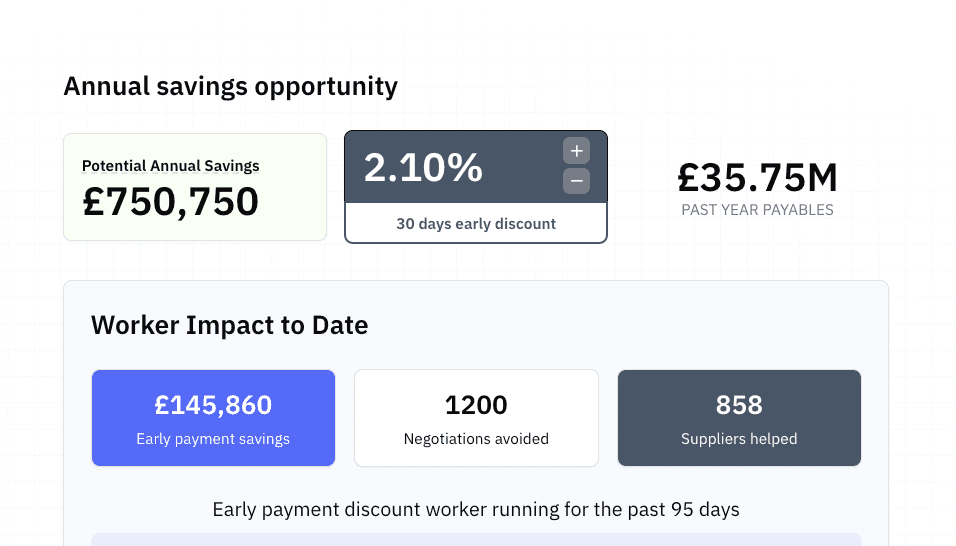Click the Potential Annual Savings label
Screen dimensions: 956x546
pyautogui.click(x=171, y=166)
